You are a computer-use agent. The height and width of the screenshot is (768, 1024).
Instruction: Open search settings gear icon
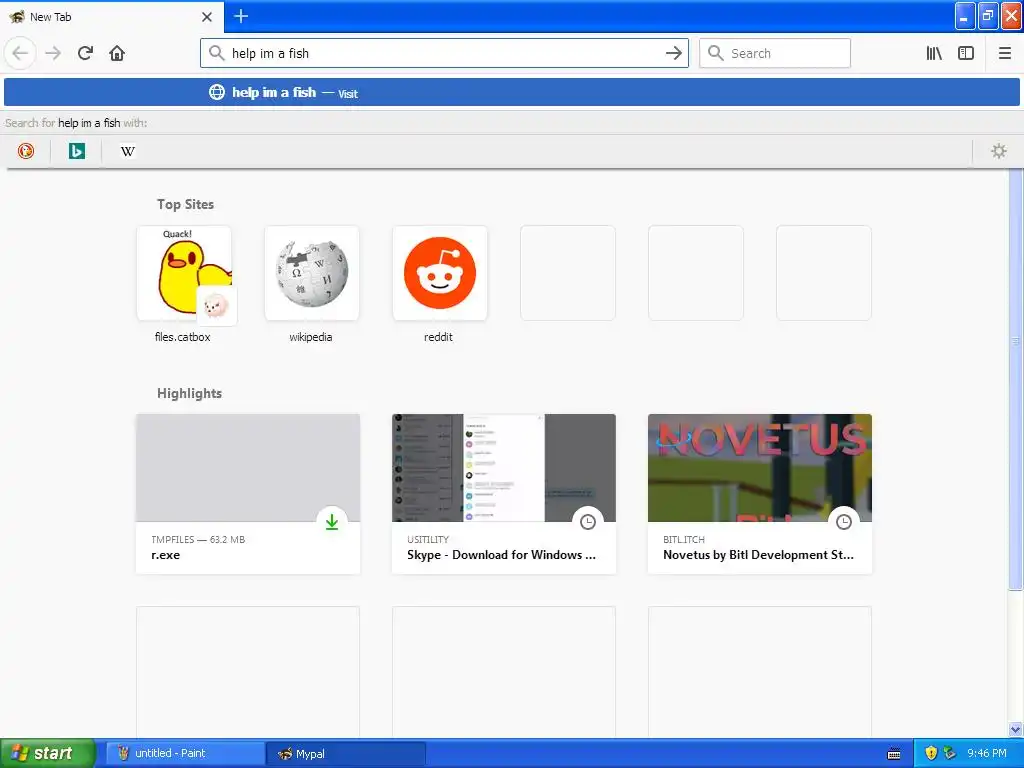(x=999, y=151)
